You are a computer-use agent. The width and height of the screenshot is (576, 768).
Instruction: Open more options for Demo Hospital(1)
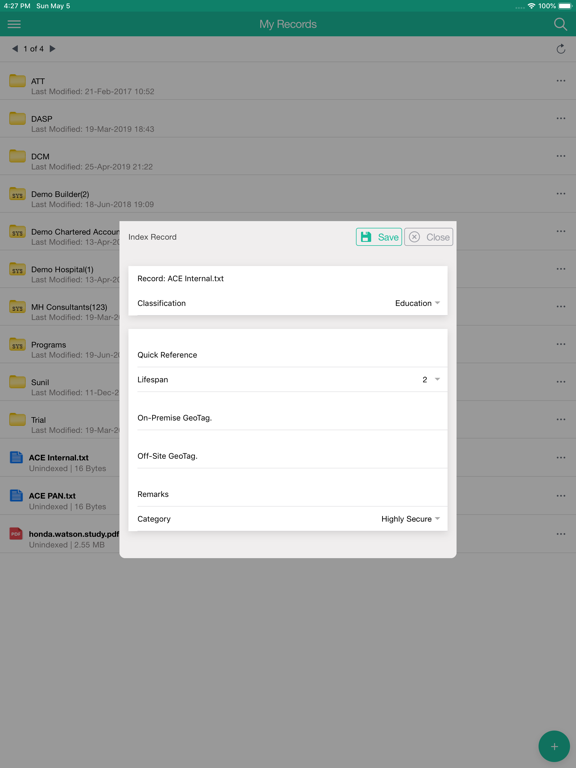561,269
